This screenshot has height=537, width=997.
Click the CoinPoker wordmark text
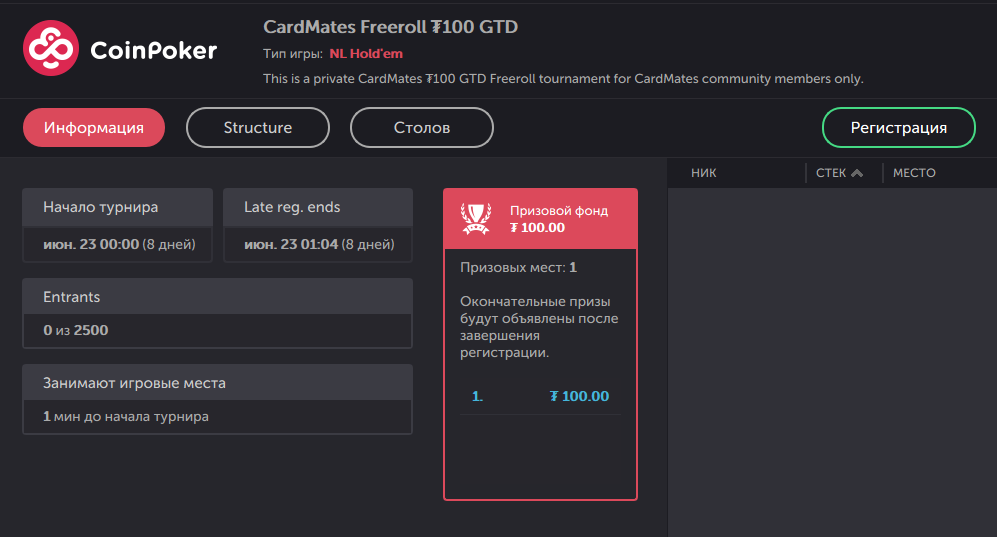coord(154,50)
